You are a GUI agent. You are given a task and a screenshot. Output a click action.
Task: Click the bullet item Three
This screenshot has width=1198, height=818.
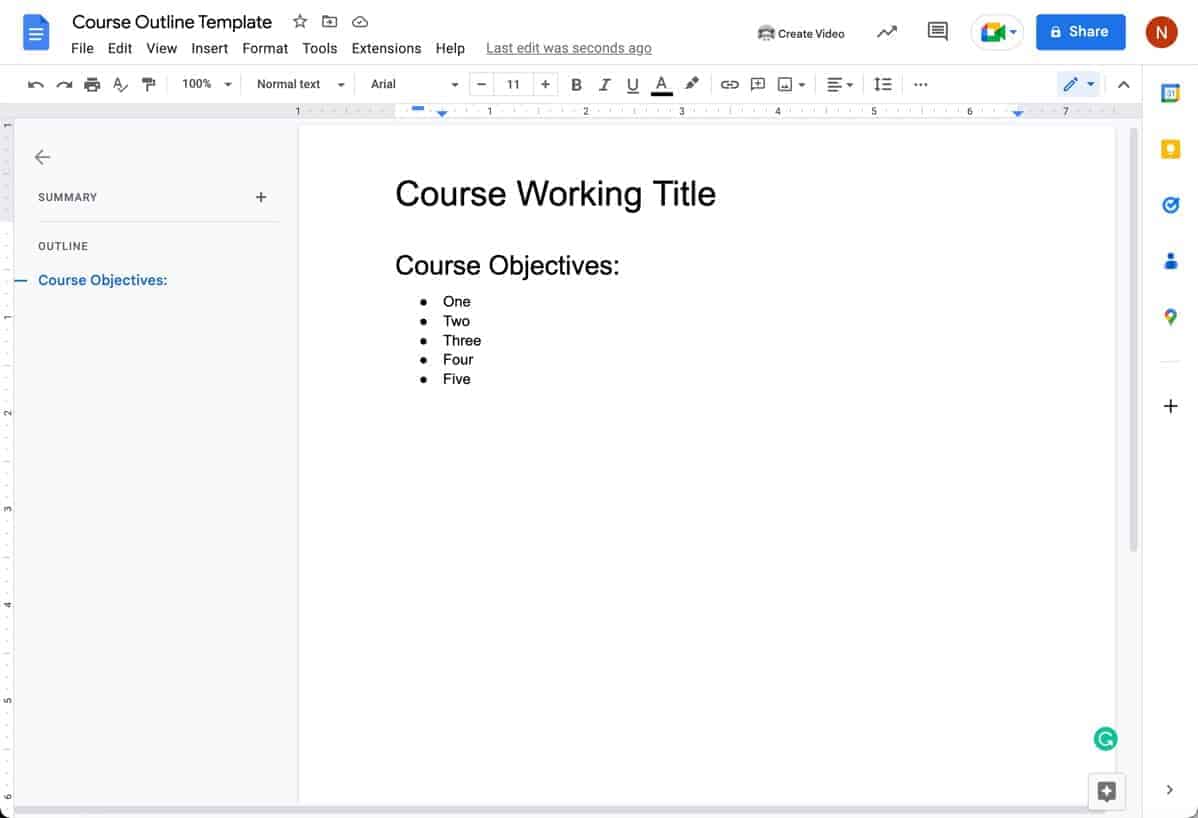461,341
